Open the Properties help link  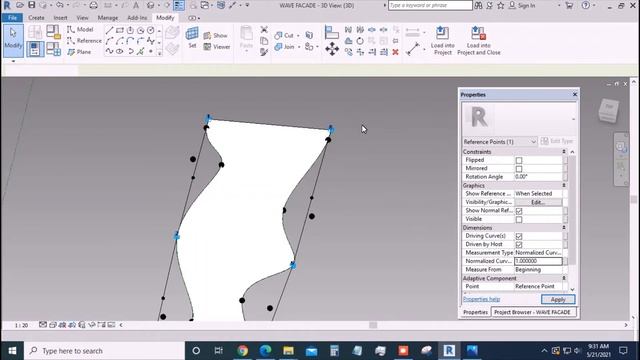[481, 299]
